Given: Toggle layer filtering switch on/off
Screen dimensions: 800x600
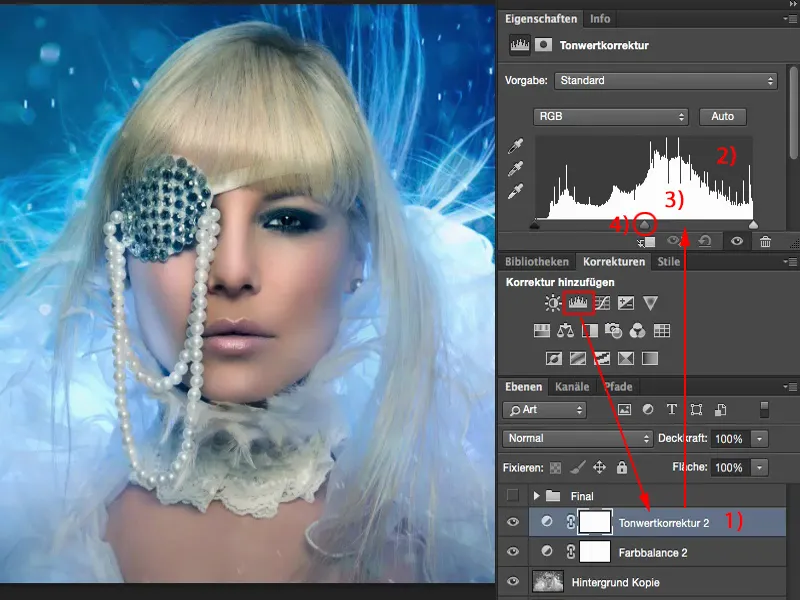Looking at the screenshot, I should [x=764, y=410].
